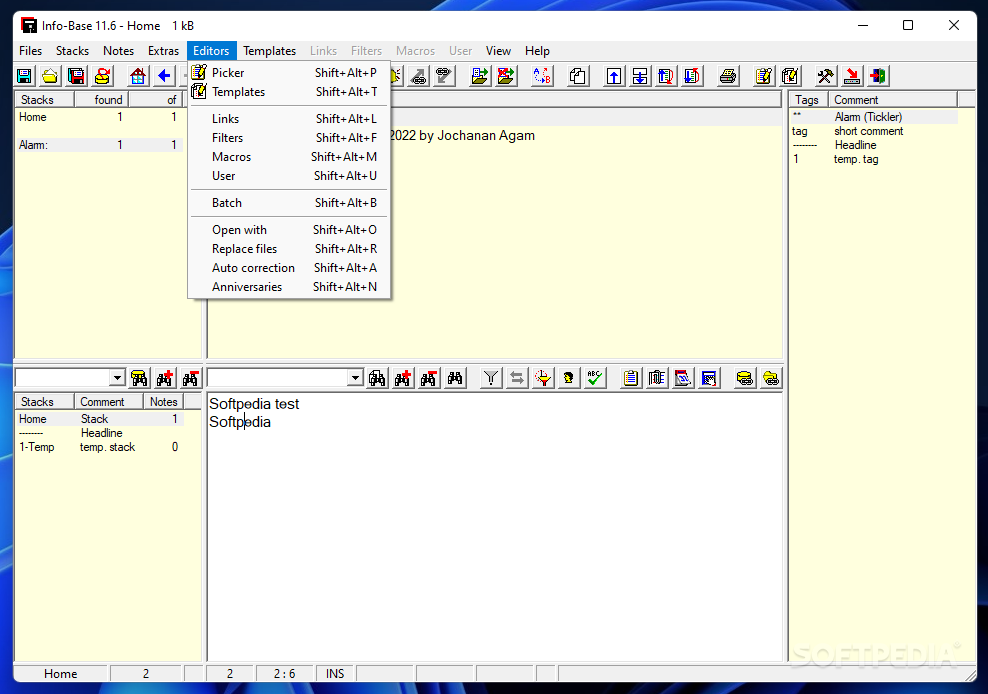Image resolution: width=988 pixels, height=694 pixels.
Task: Click the red floppy disk save-as icon
Action: [76, 76]
